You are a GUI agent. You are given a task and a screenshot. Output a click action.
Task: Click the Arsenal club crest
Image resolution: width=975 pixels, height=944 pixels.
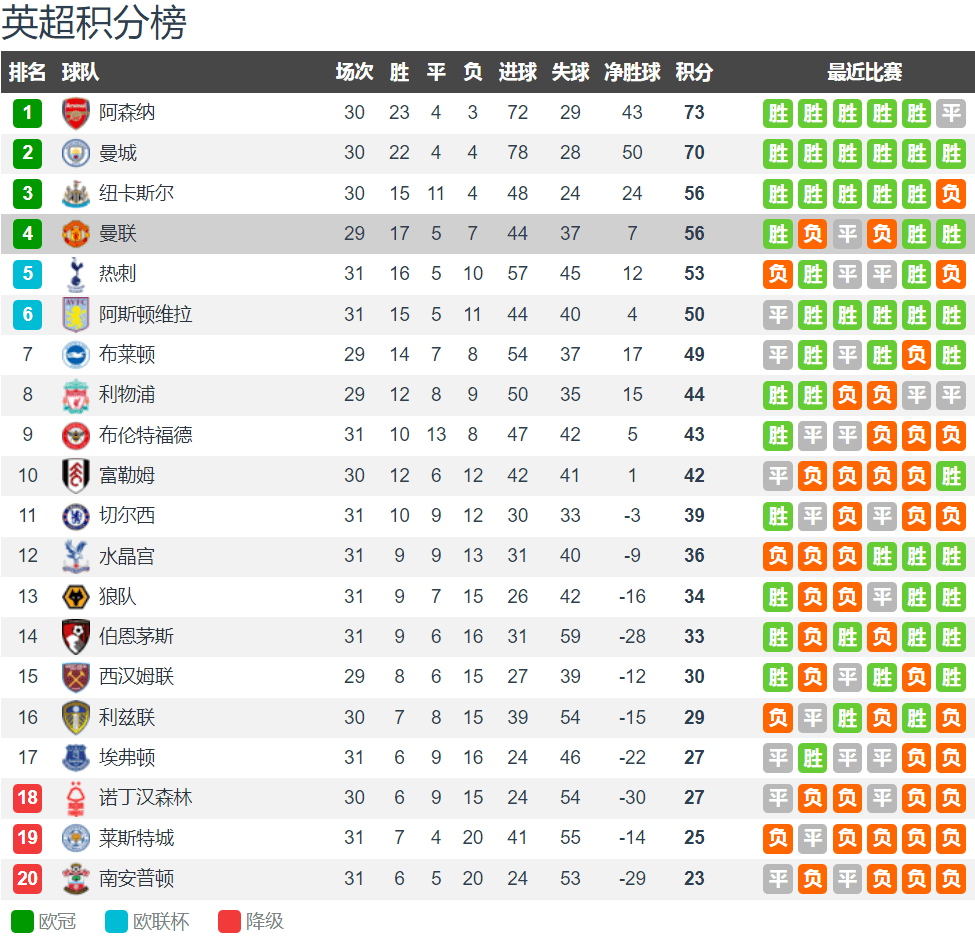76,113
